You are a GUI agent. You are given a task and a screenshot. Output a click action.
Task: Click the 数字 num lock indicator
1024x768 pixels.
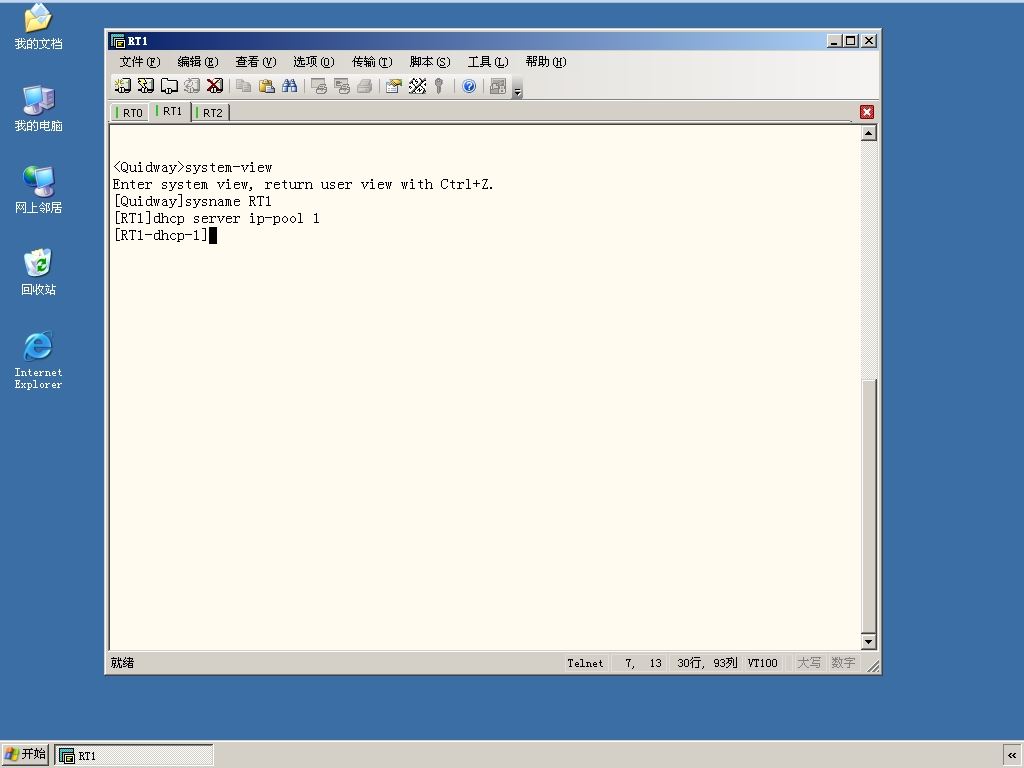[x=843, y=664]
